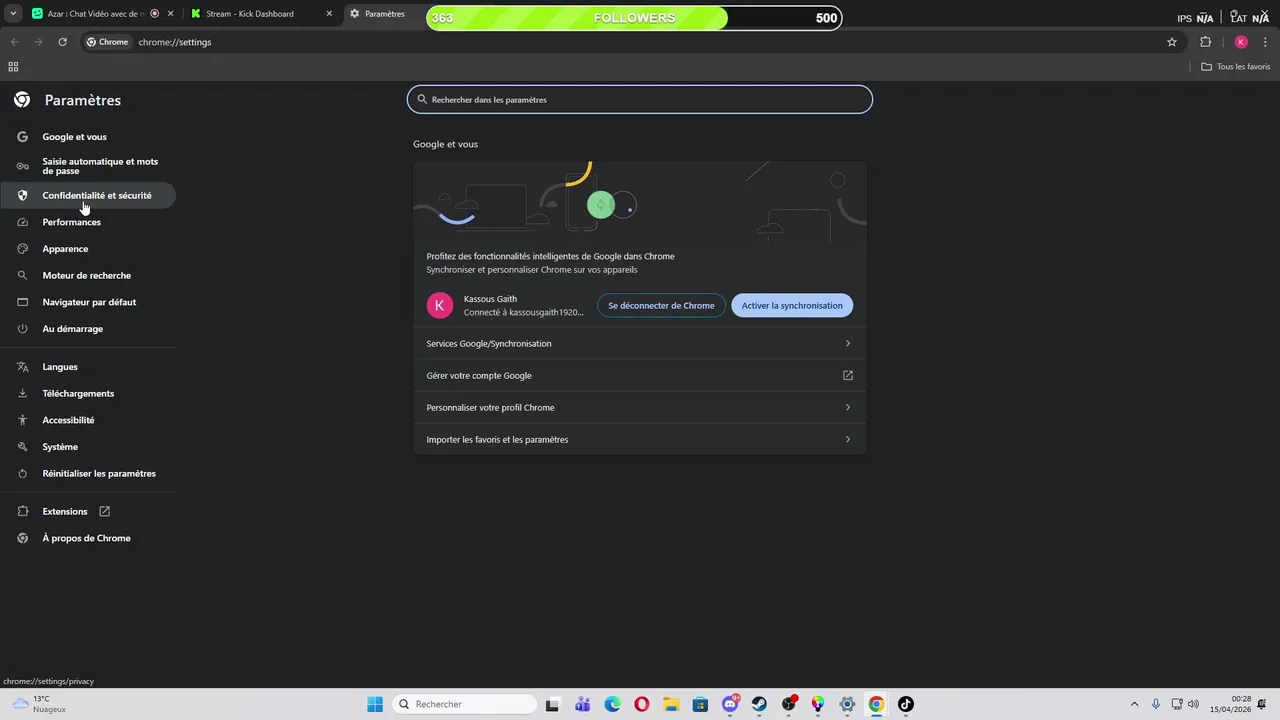Screen dimensions: 1280x720
Task: Open Système settings section
Action: [88, 447]
